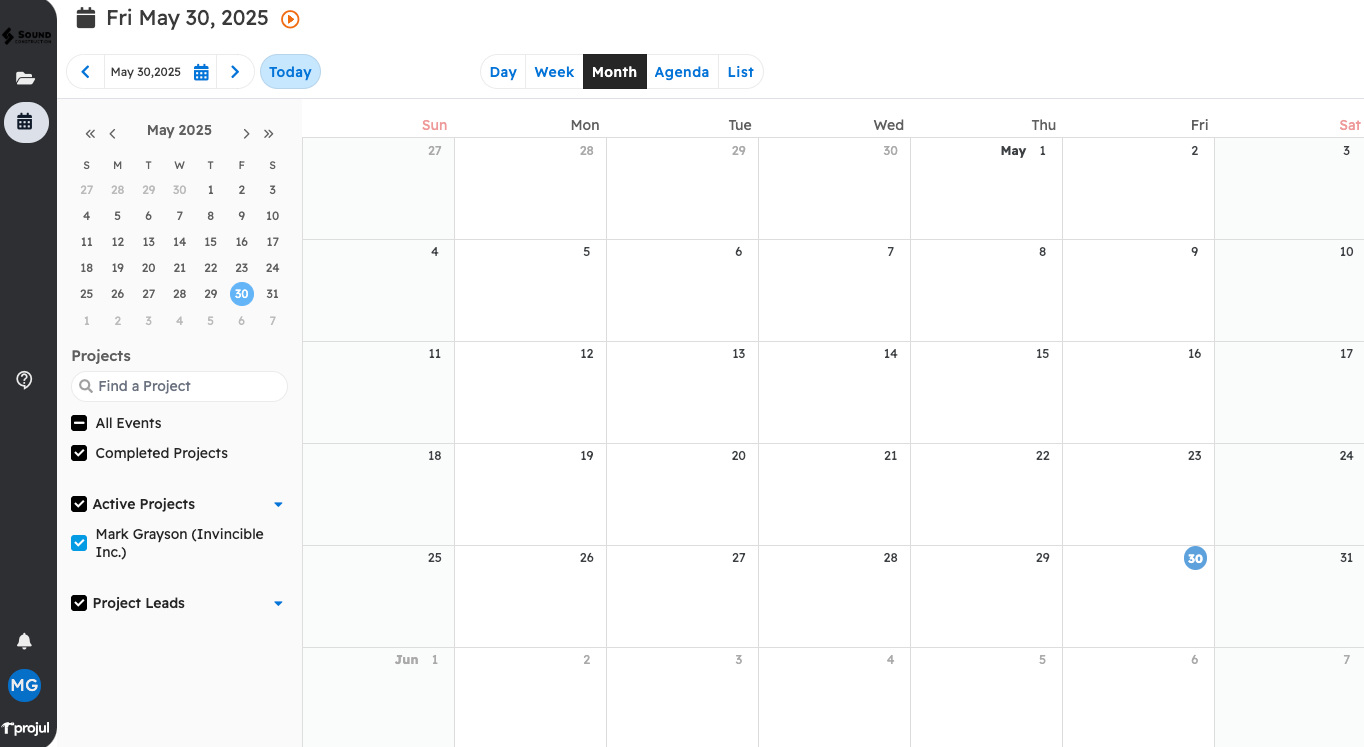Uncheck Mark Grayson (Invincible Inc.) project
Viewport: 1364px width, 747px height.
tap(80, 543)
